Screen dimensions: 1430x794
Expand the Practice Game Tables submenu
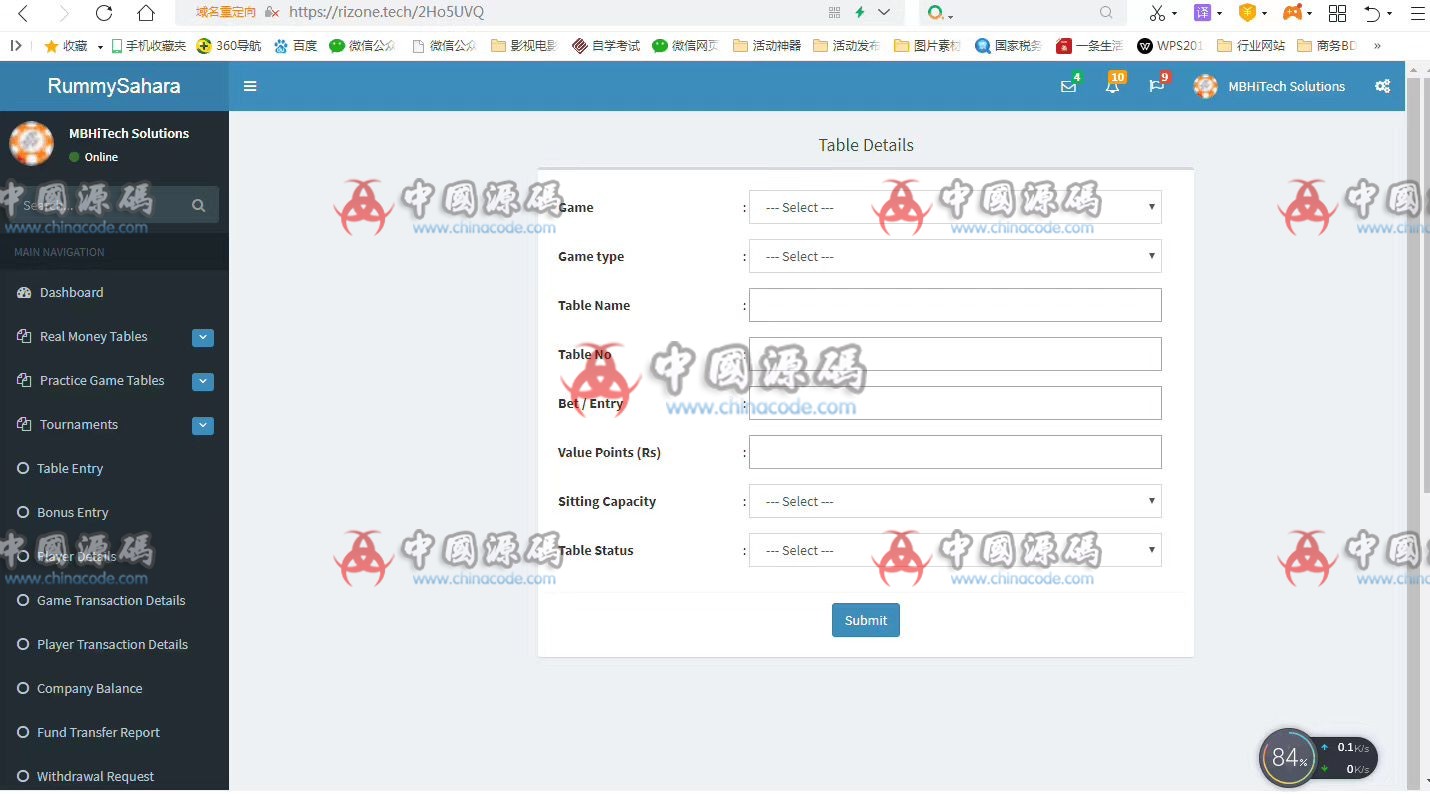203,382
